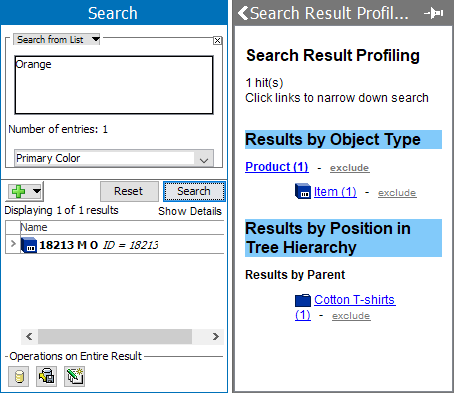Expand the 18213 M O result row
Screen dimensions: 454x393
coord(13,244)
